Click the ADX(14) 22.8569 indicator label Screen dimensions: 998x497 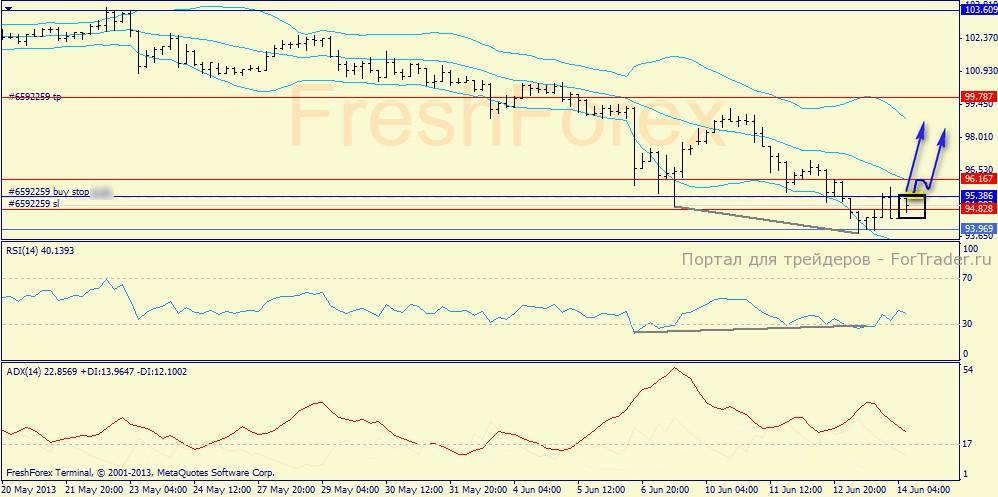click(96, 372)
